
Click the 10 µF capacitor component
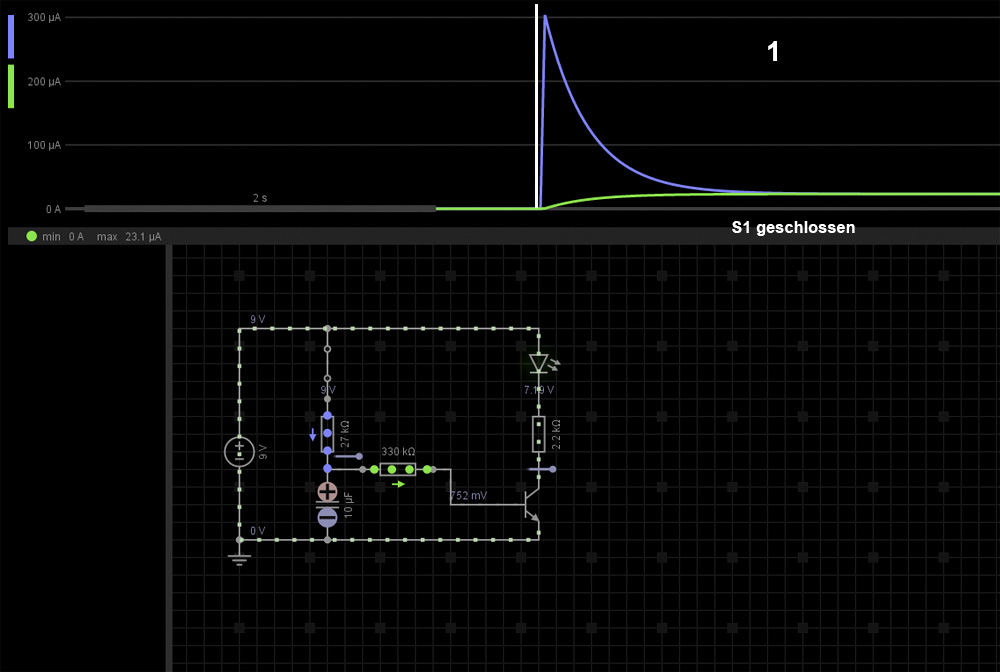tap(327, 504)
